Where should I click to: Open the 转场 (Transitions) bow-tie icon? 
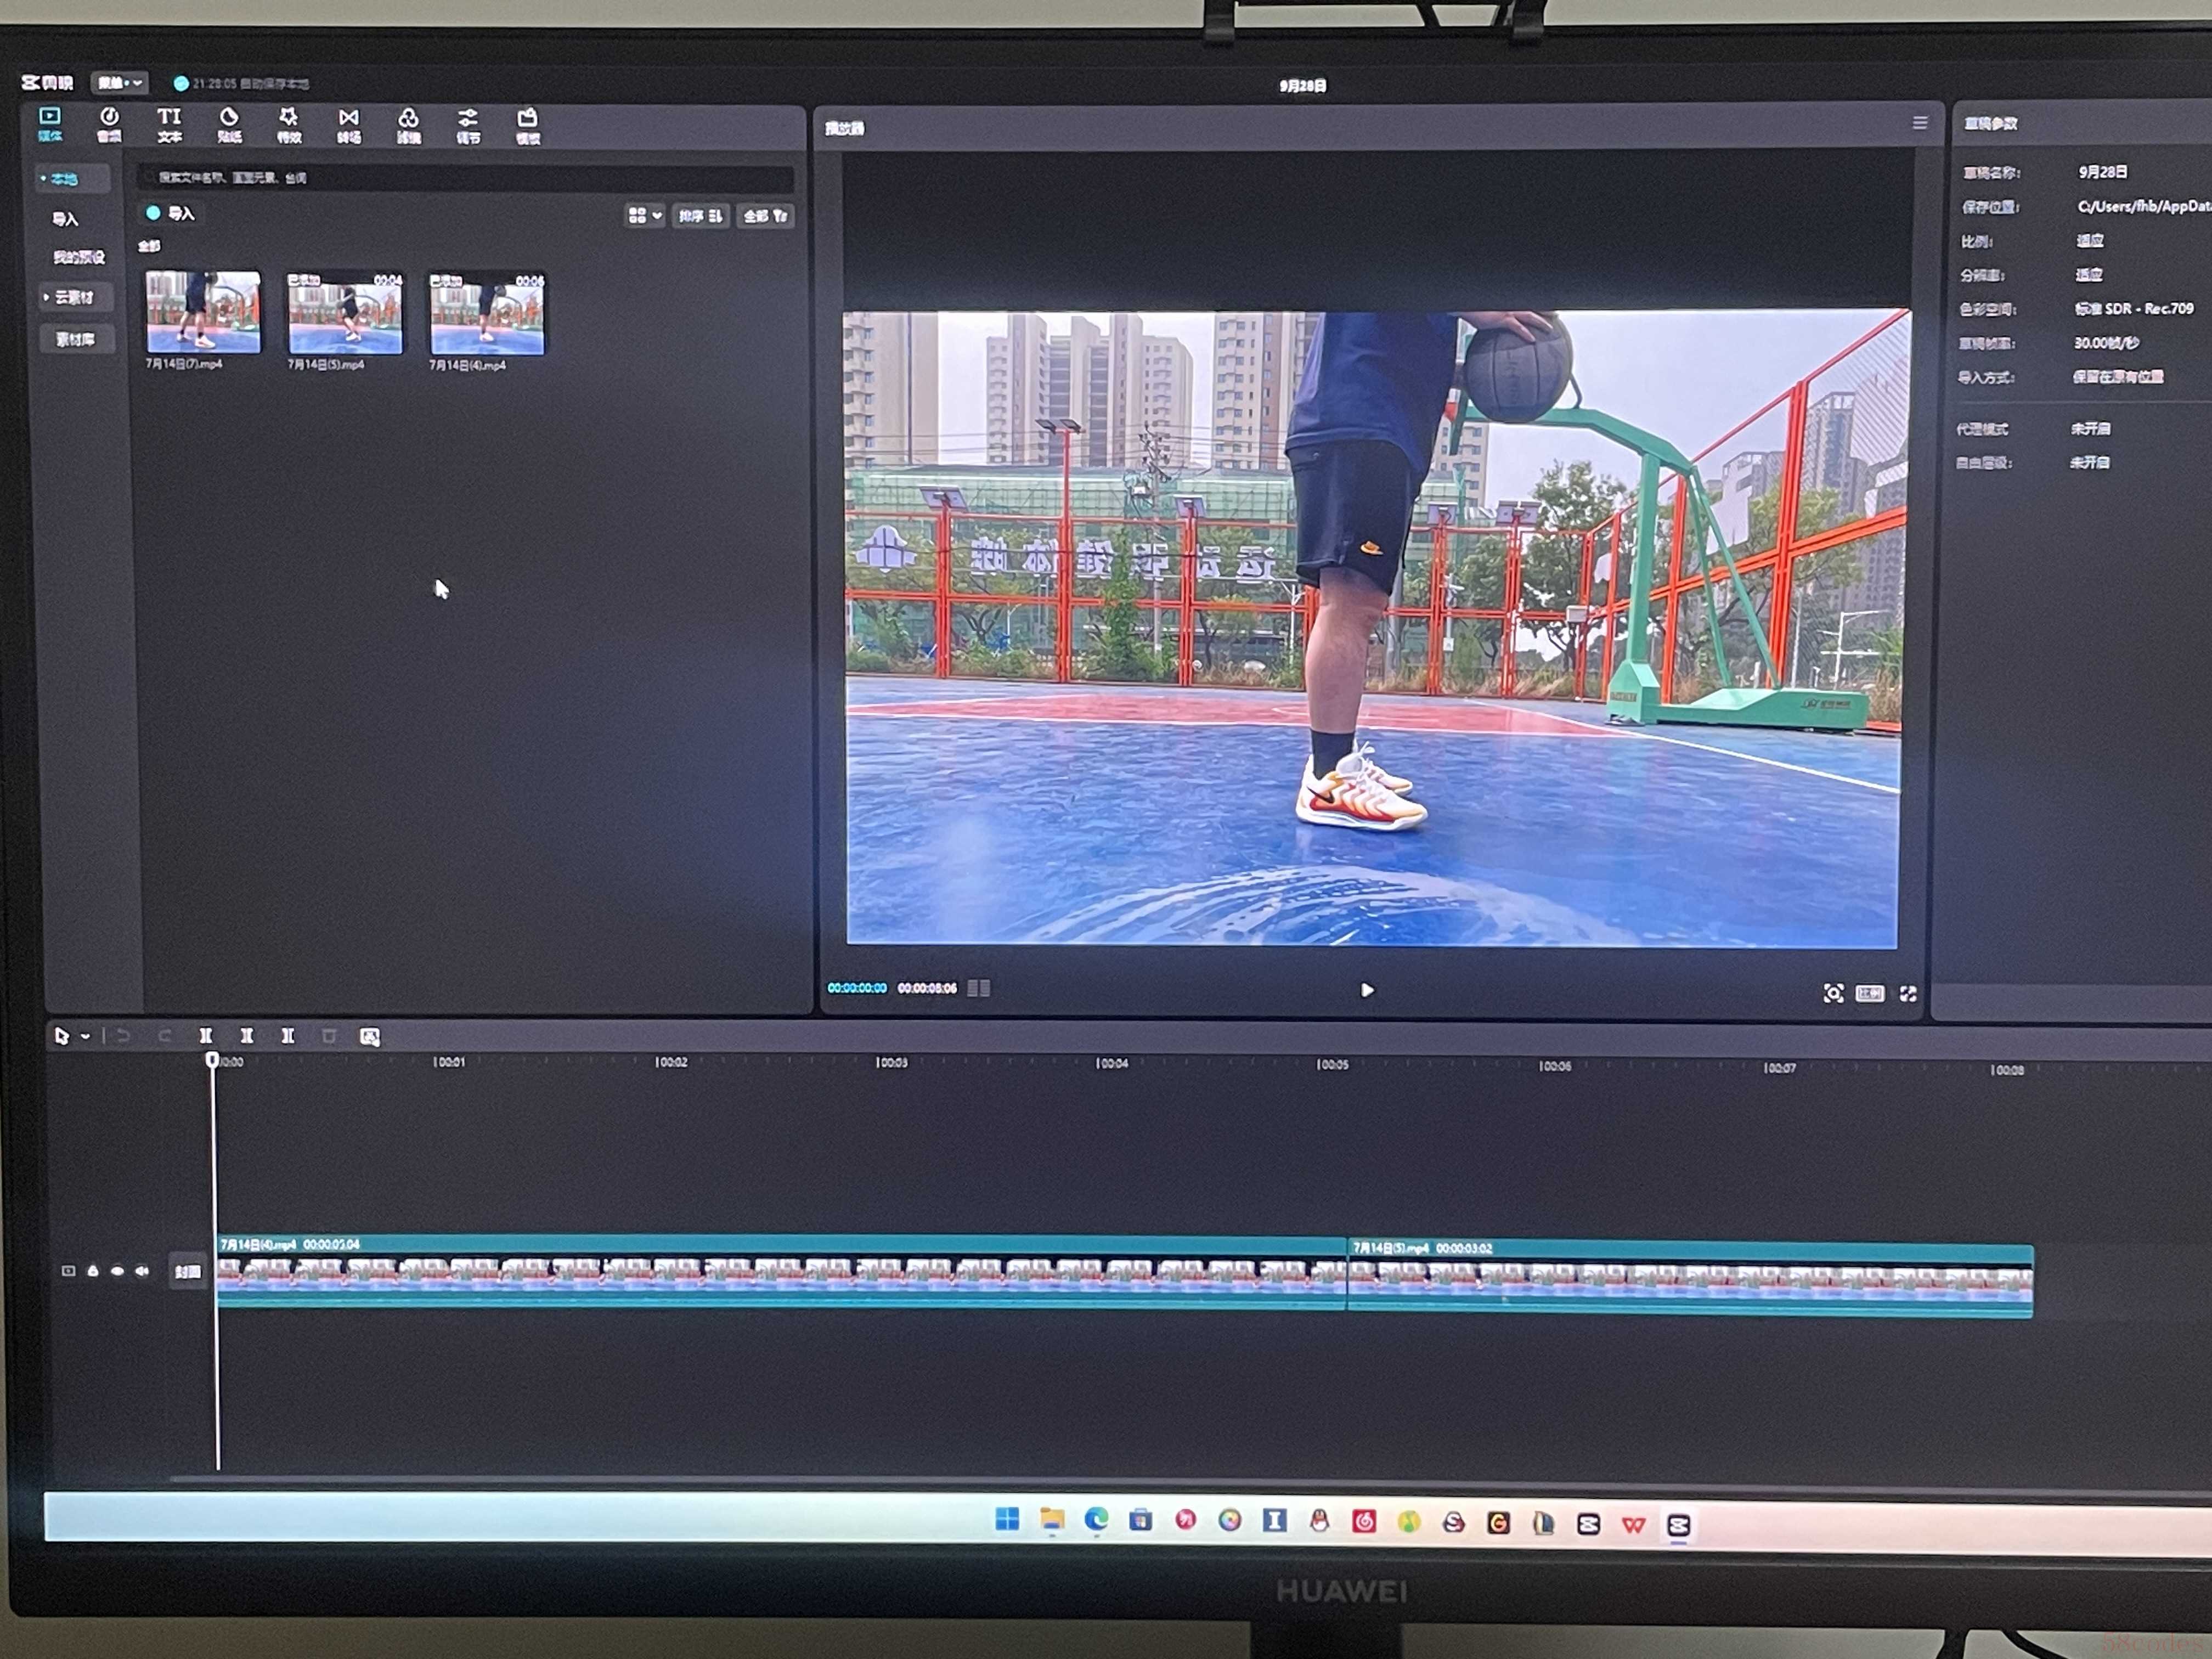[x=348, y=125]
